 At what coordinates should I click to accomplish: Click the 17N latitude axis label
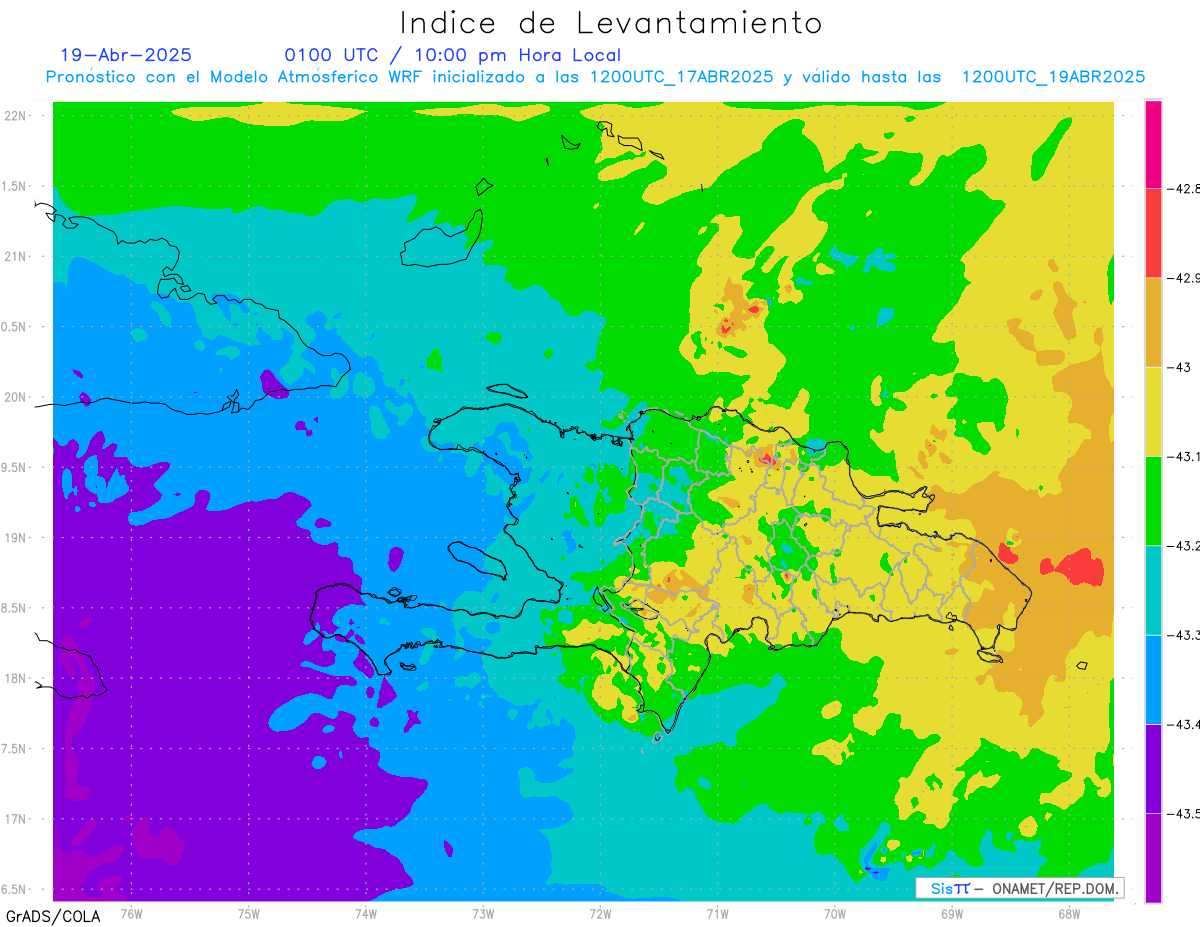[x=16, y=819]
